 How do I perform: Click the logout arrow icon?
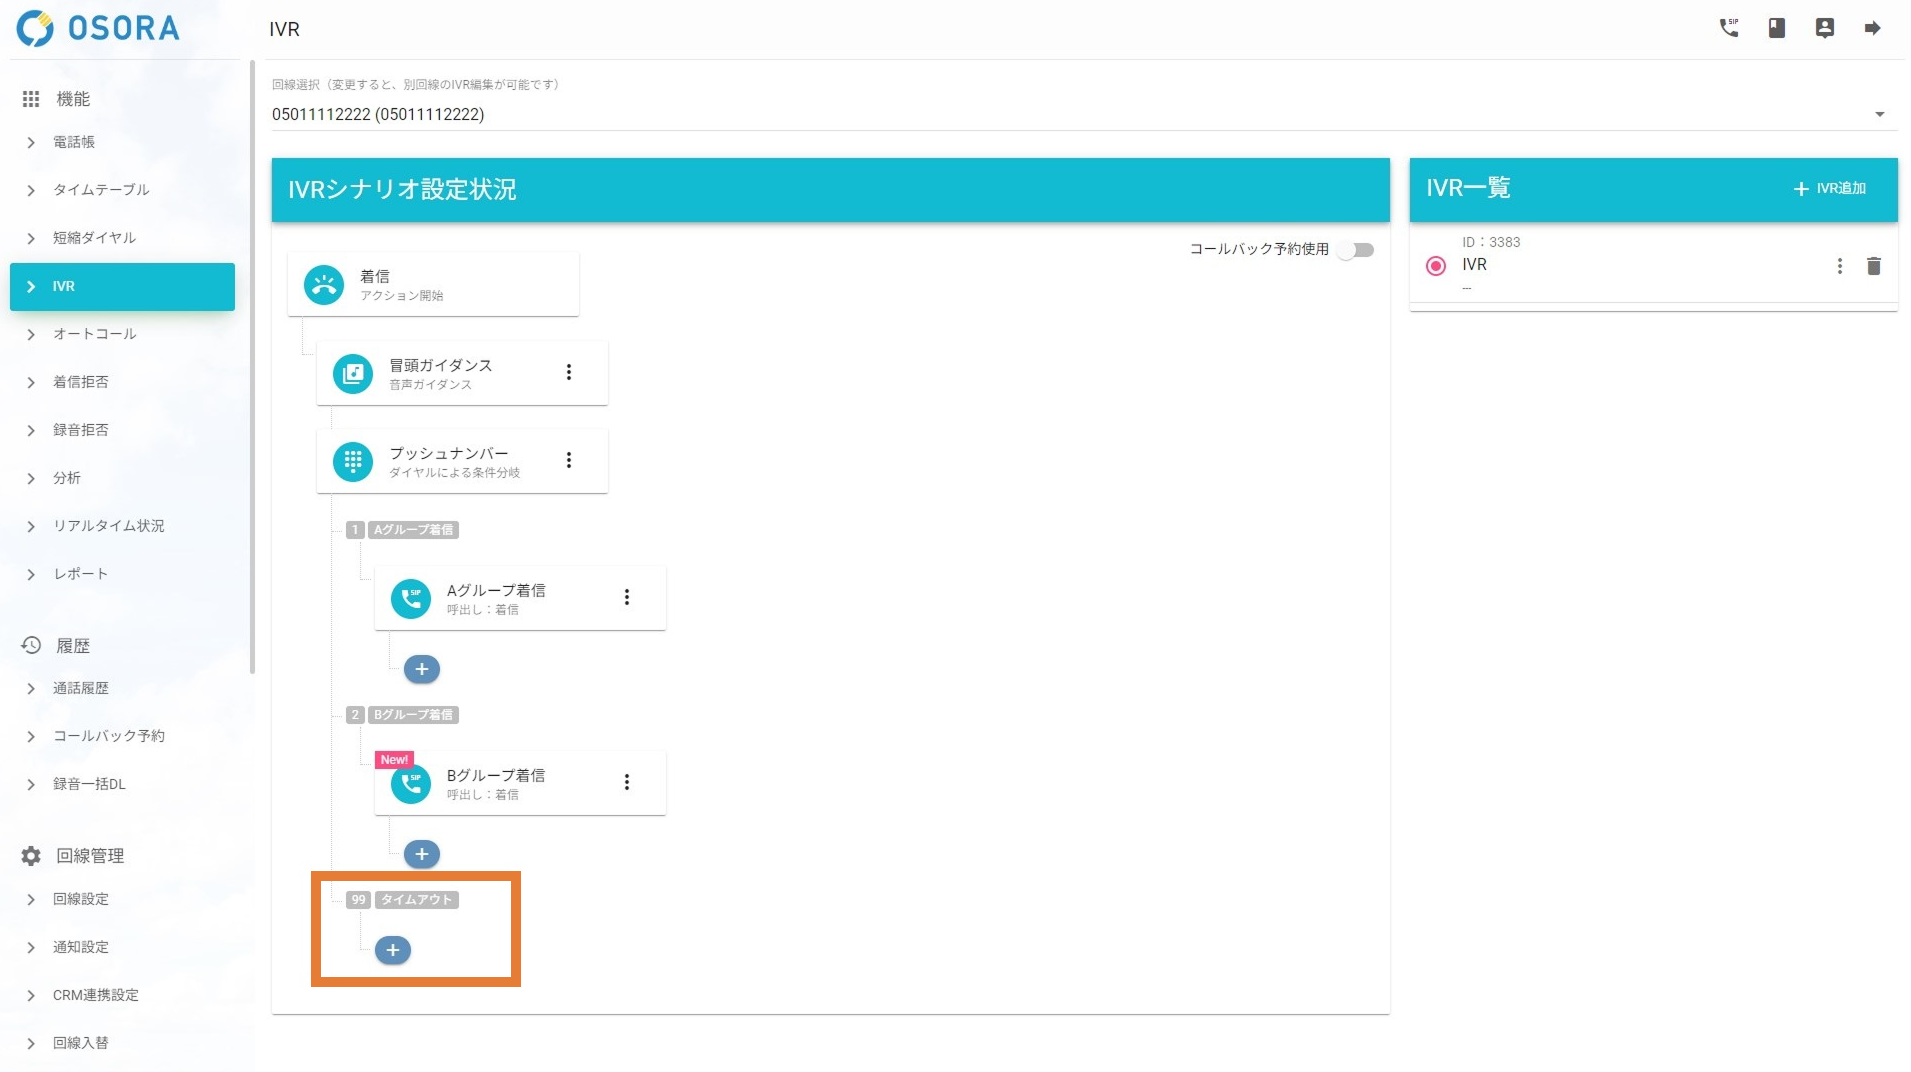coord(1872,28)
